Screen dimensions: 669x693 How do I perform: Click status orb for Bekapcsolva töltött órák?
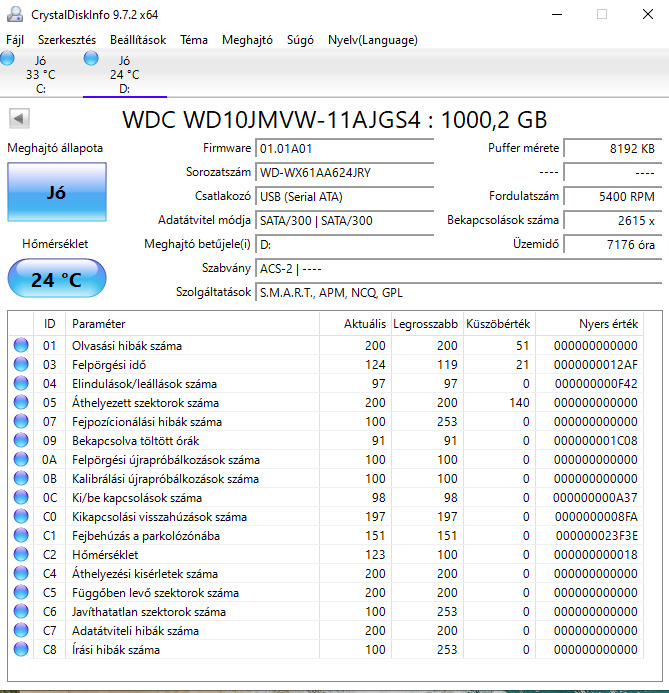(21, 440)
